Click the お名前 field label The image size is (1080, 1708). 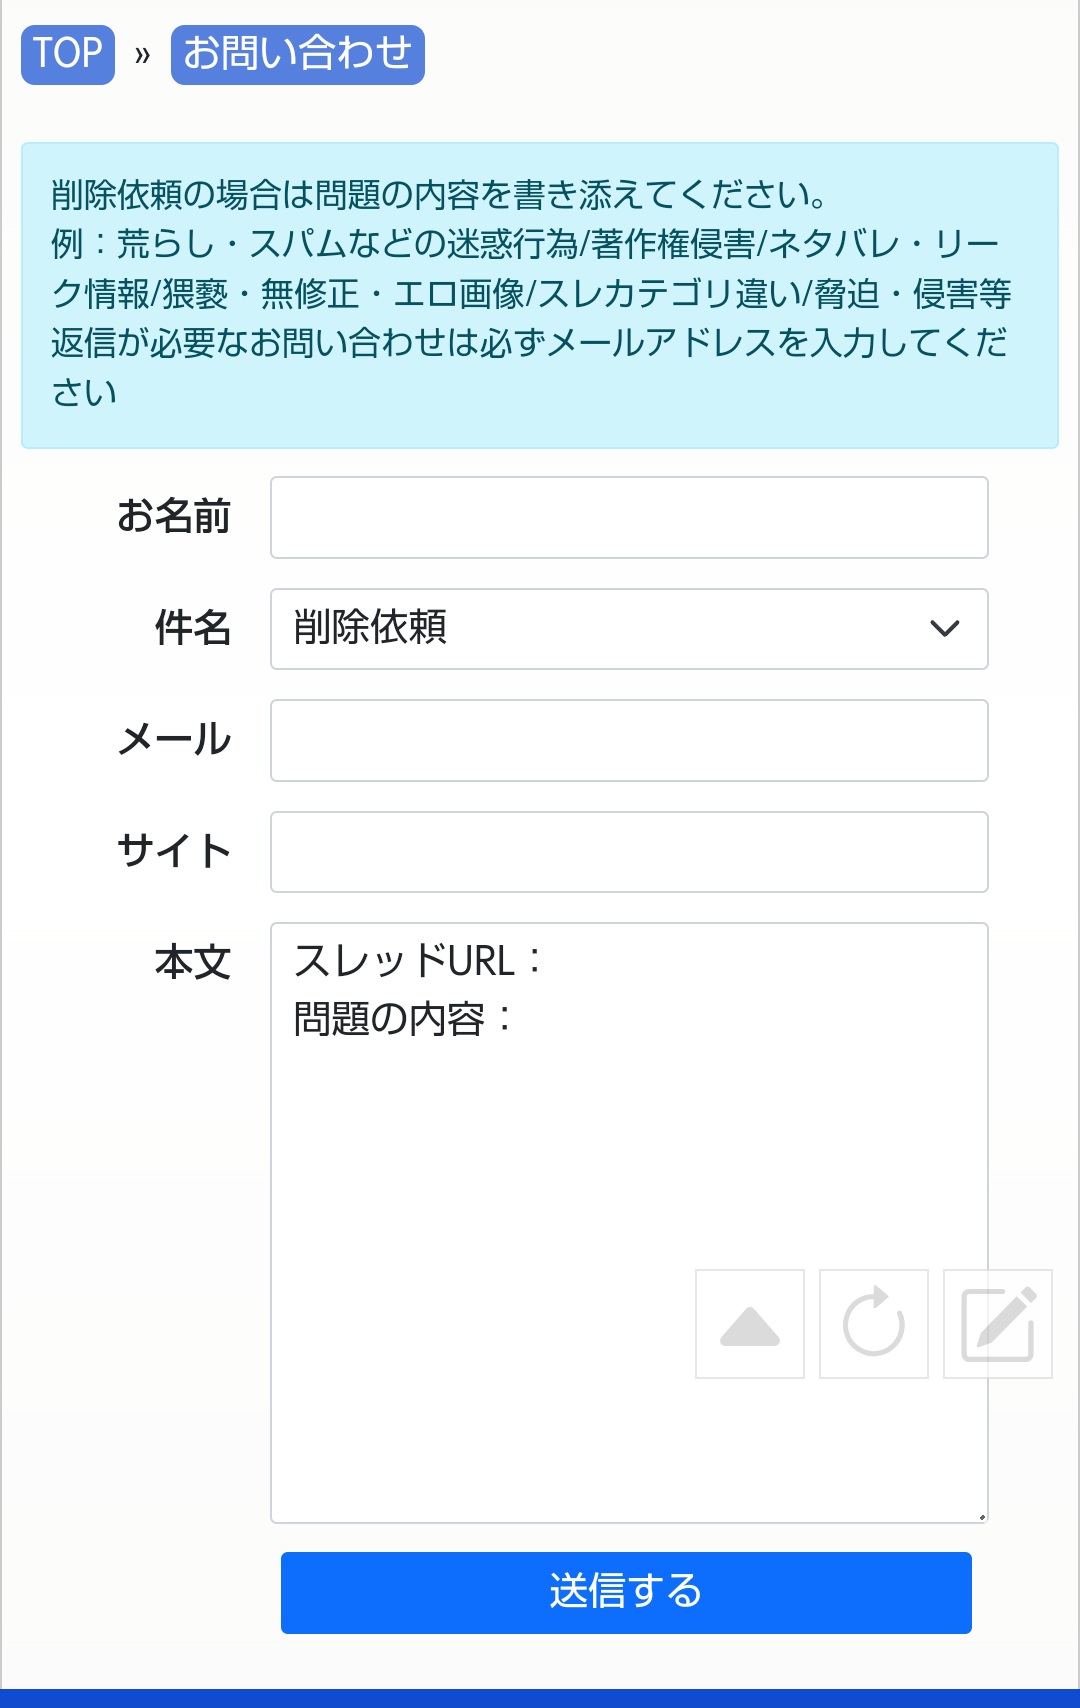[x=174, y=517]
